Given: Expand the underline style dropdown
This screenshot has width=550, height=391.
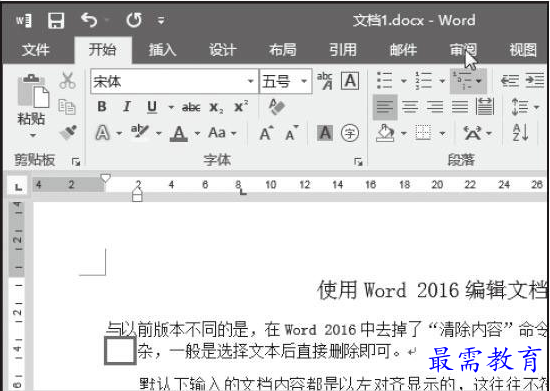Looking at the screenshot, I should pos(171,107).
